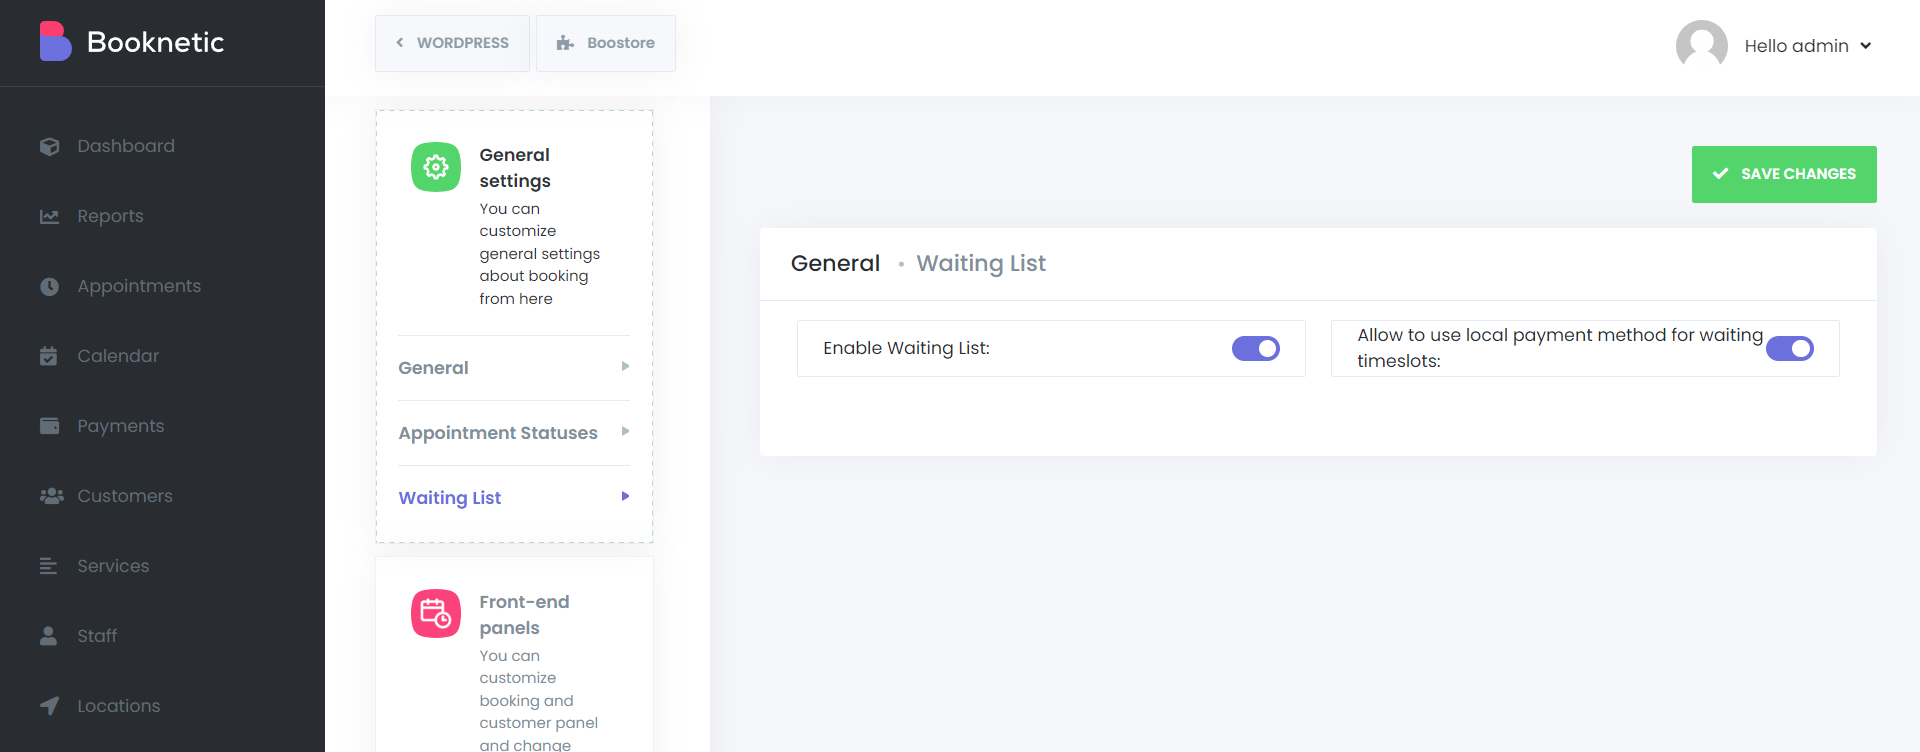Viewport: 1920px width, 752px height.
Task: Select the Waiting List settings item
Action: click(x=450, y=498)
